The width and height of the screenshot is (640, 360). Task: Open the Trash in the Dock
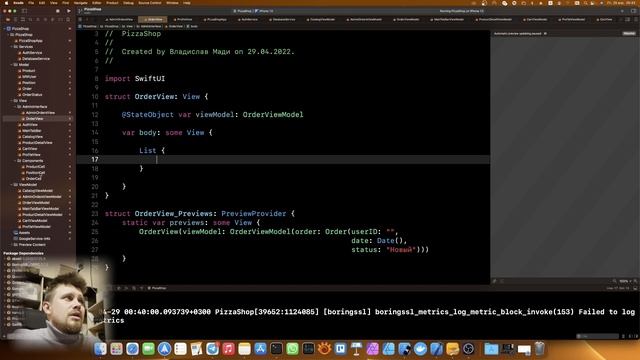click(540, 349)
